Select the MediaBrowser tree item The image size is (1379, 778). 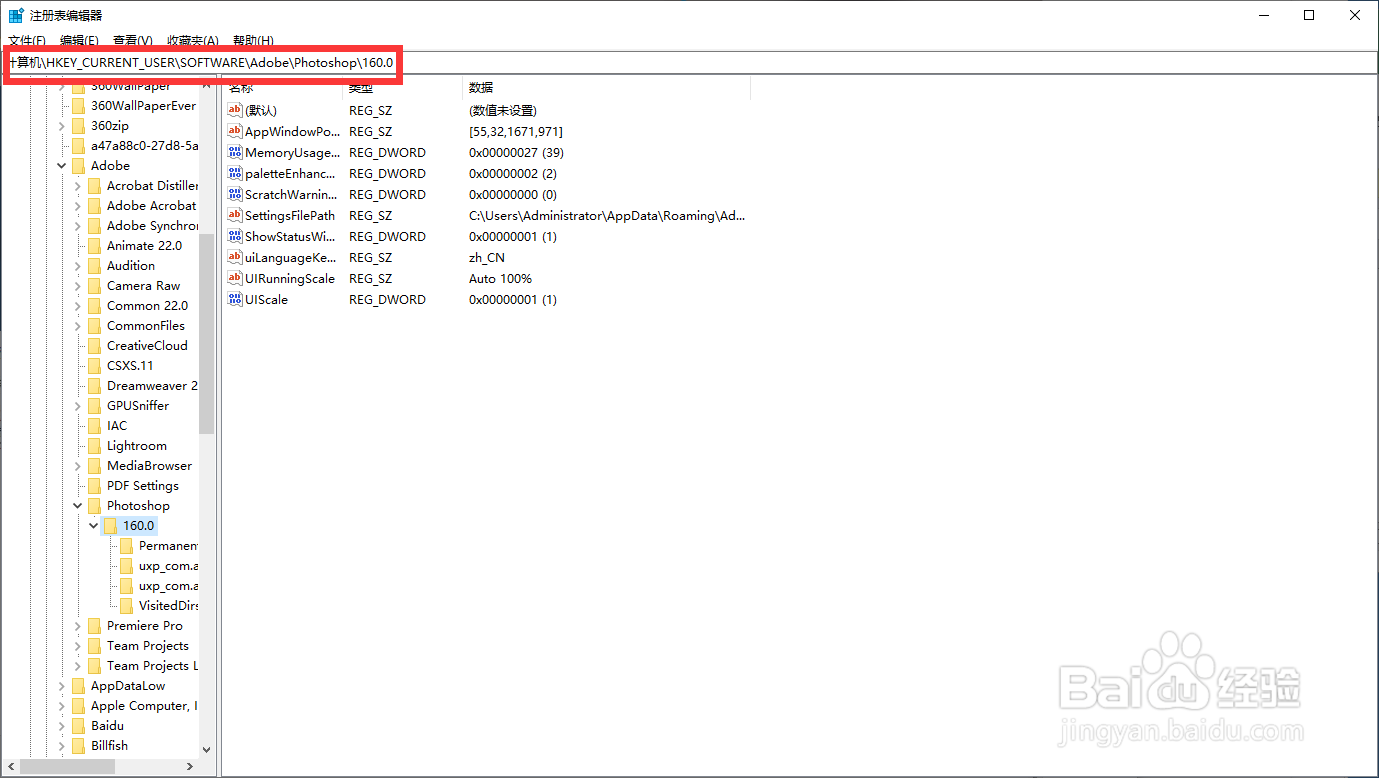[149, 466]
